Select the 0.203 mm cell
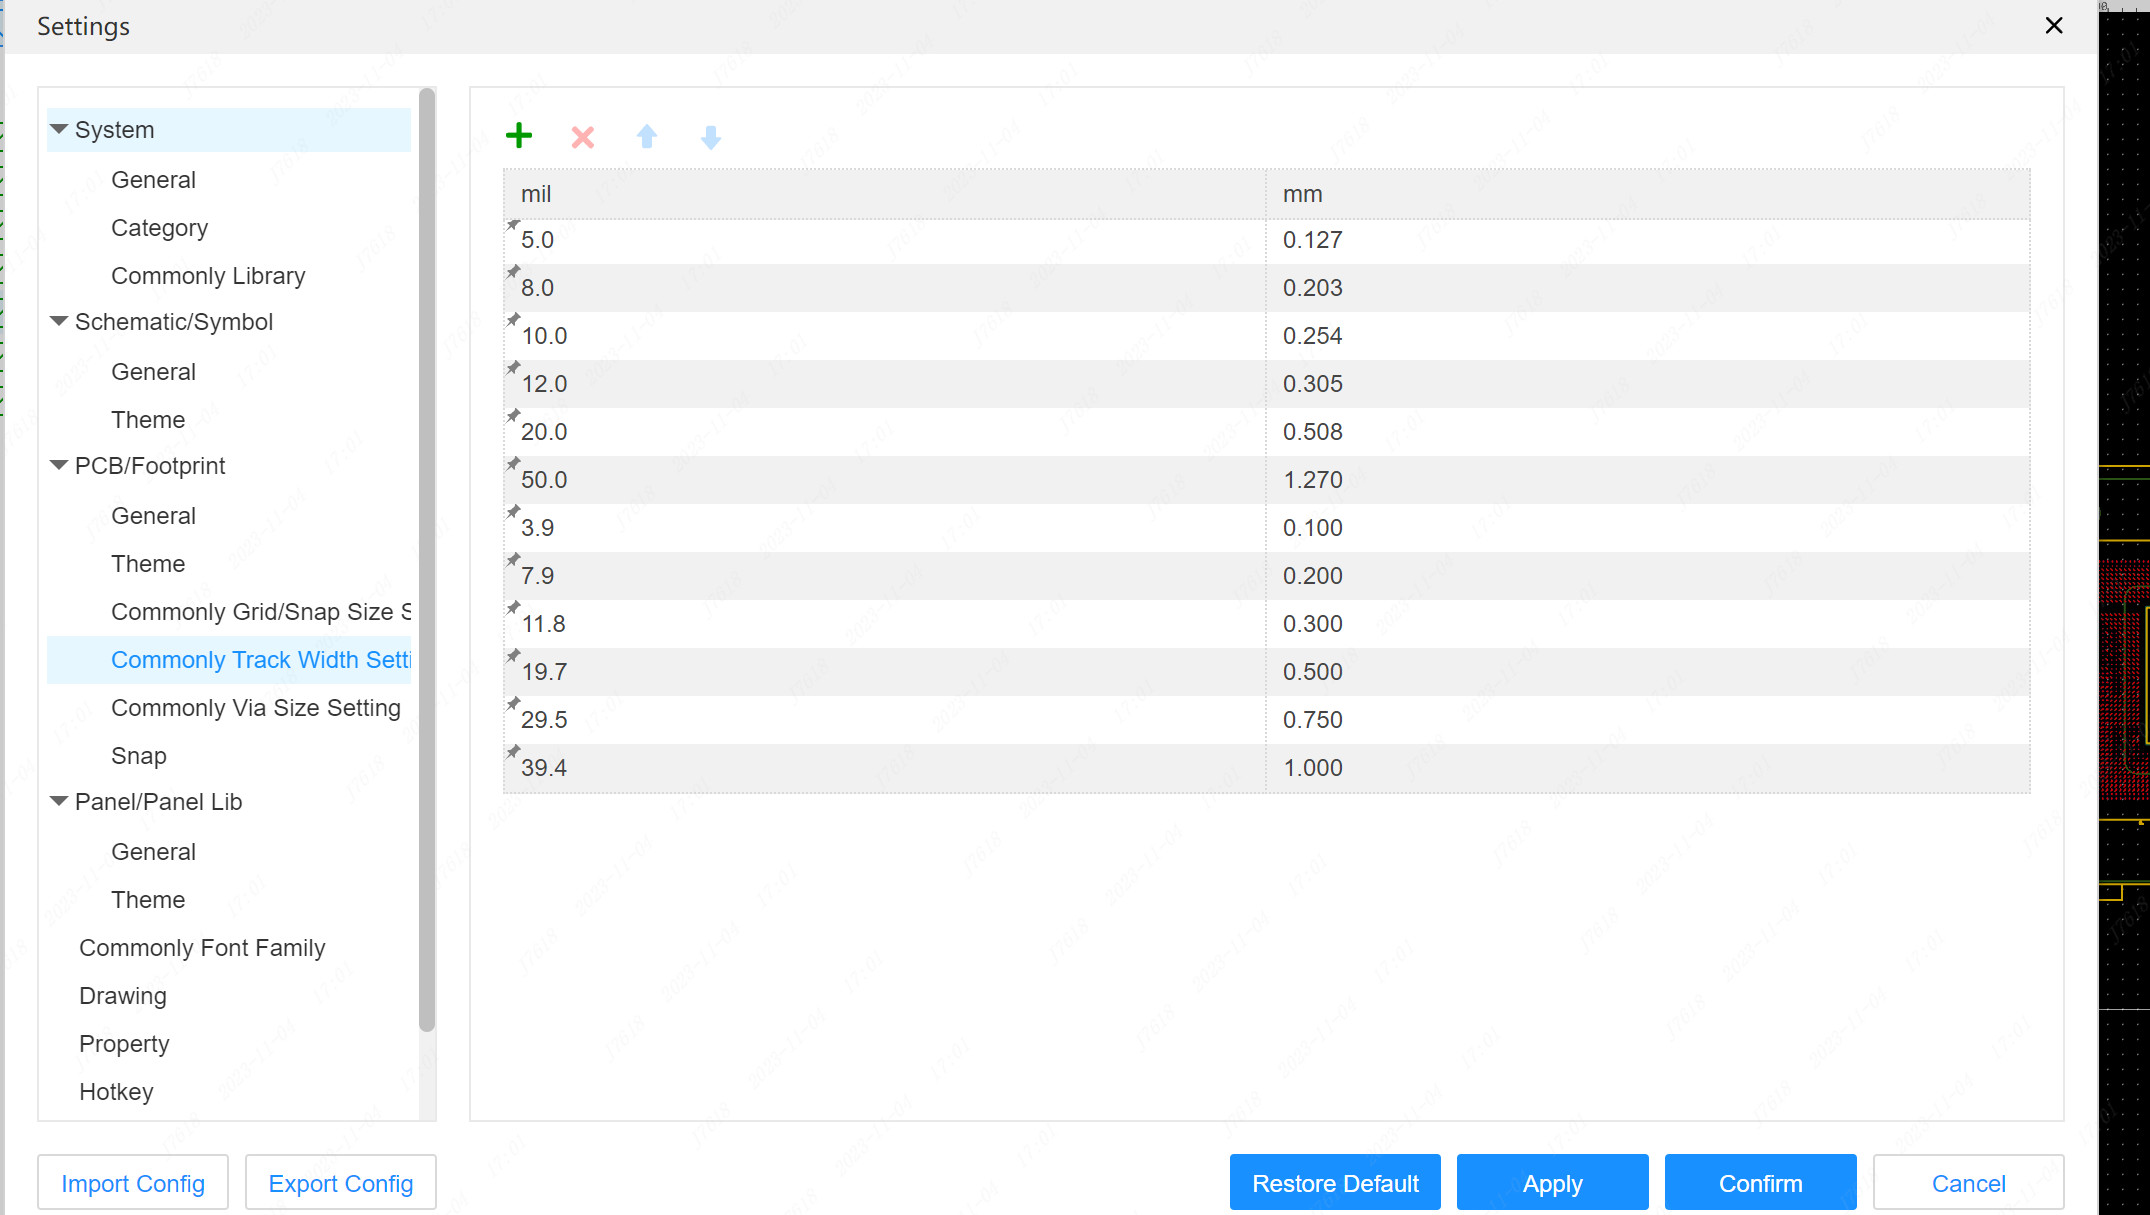Screen dimensions: 2150x1215 (x=1648, y=288)
